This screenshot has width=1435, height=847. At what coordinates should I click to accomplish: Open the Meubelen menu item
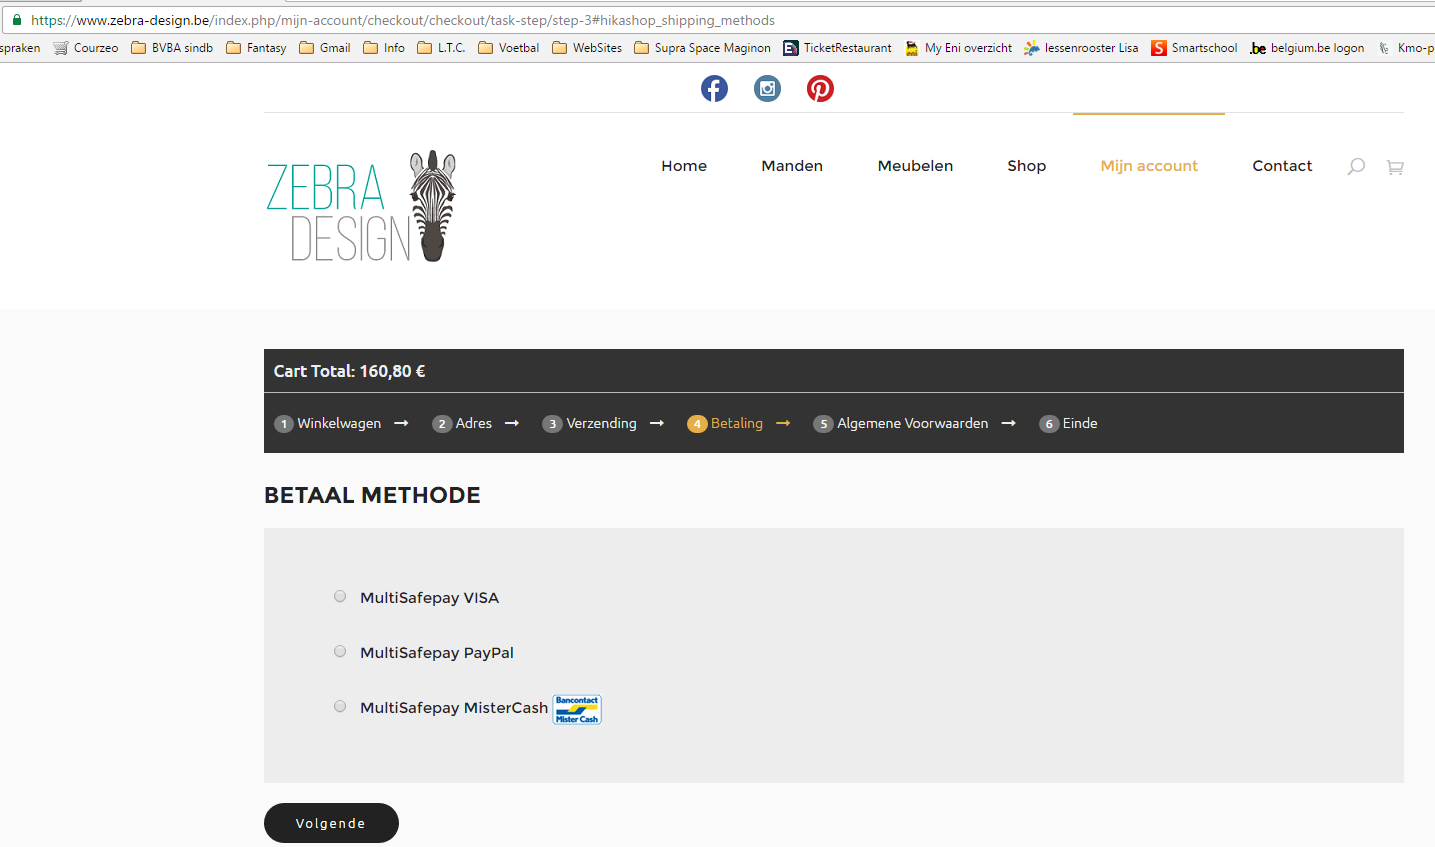[915, 166]
